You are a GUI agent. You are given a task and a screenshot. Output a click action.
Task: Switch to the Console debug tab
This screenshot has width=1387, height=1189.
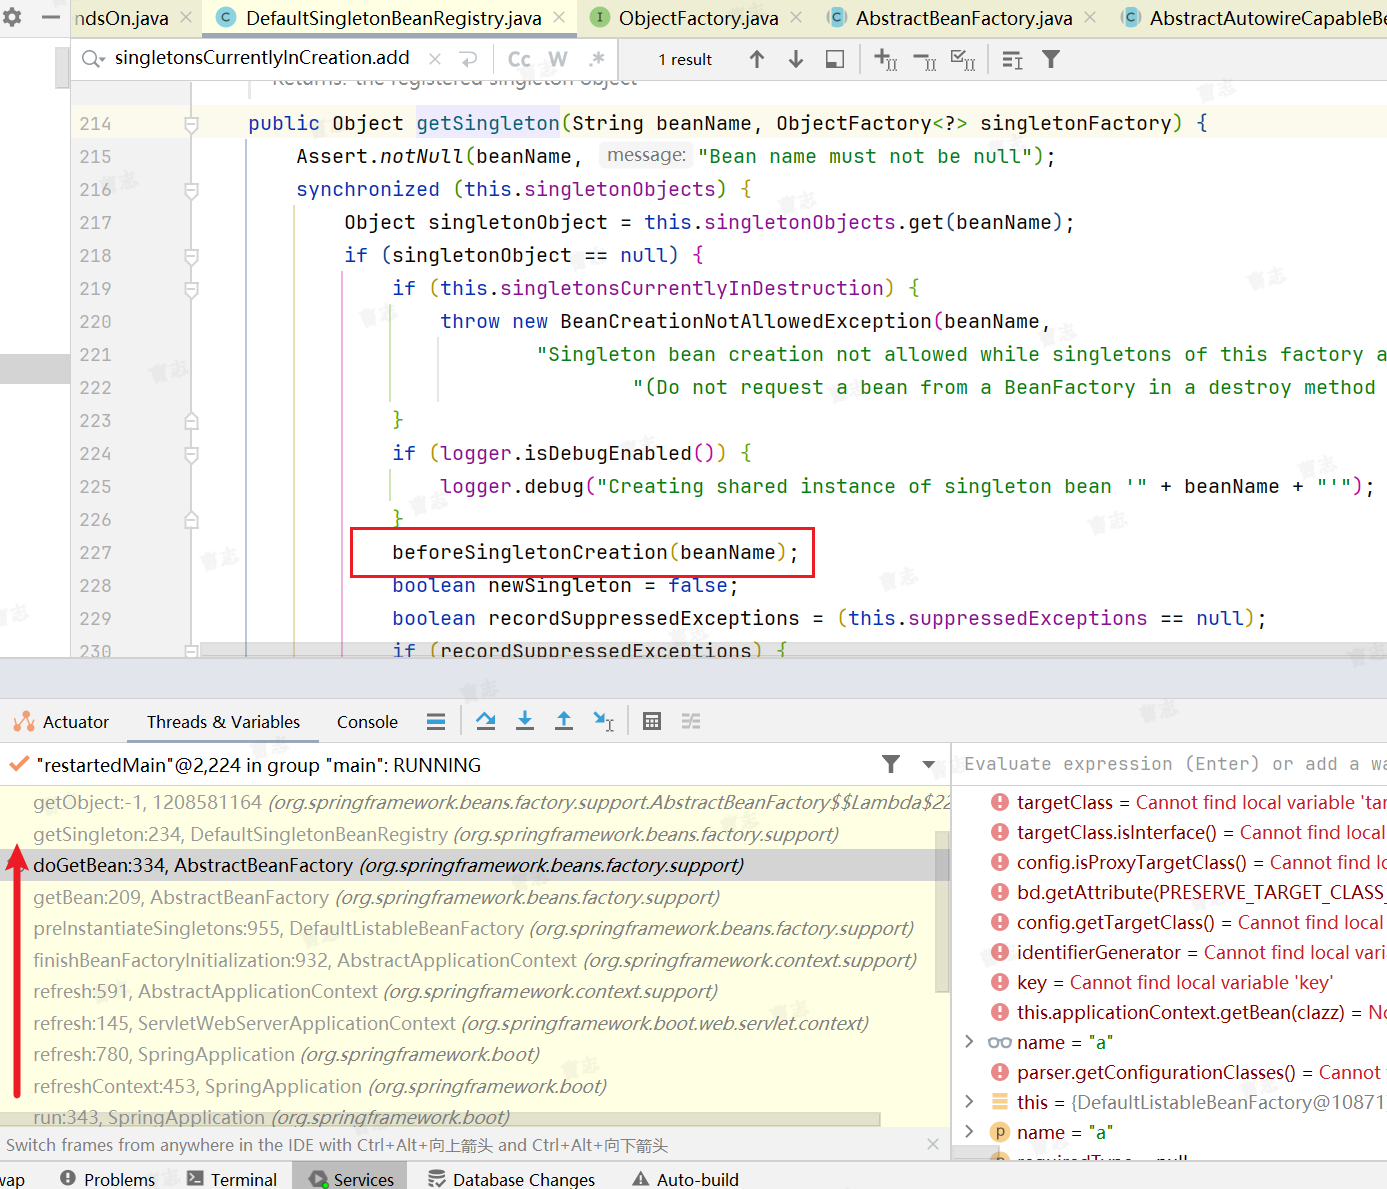367,722
